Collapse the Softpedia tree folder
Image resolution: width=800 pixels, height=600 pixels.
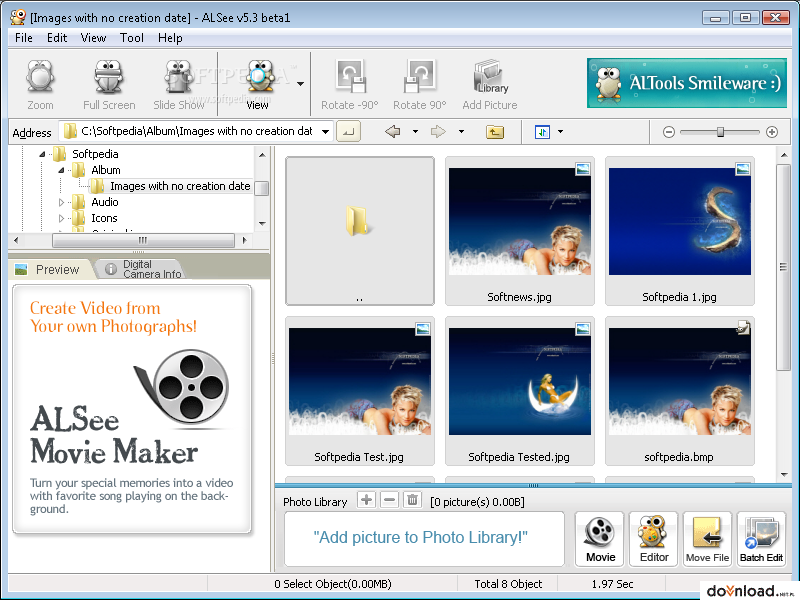tap(42, 154)
